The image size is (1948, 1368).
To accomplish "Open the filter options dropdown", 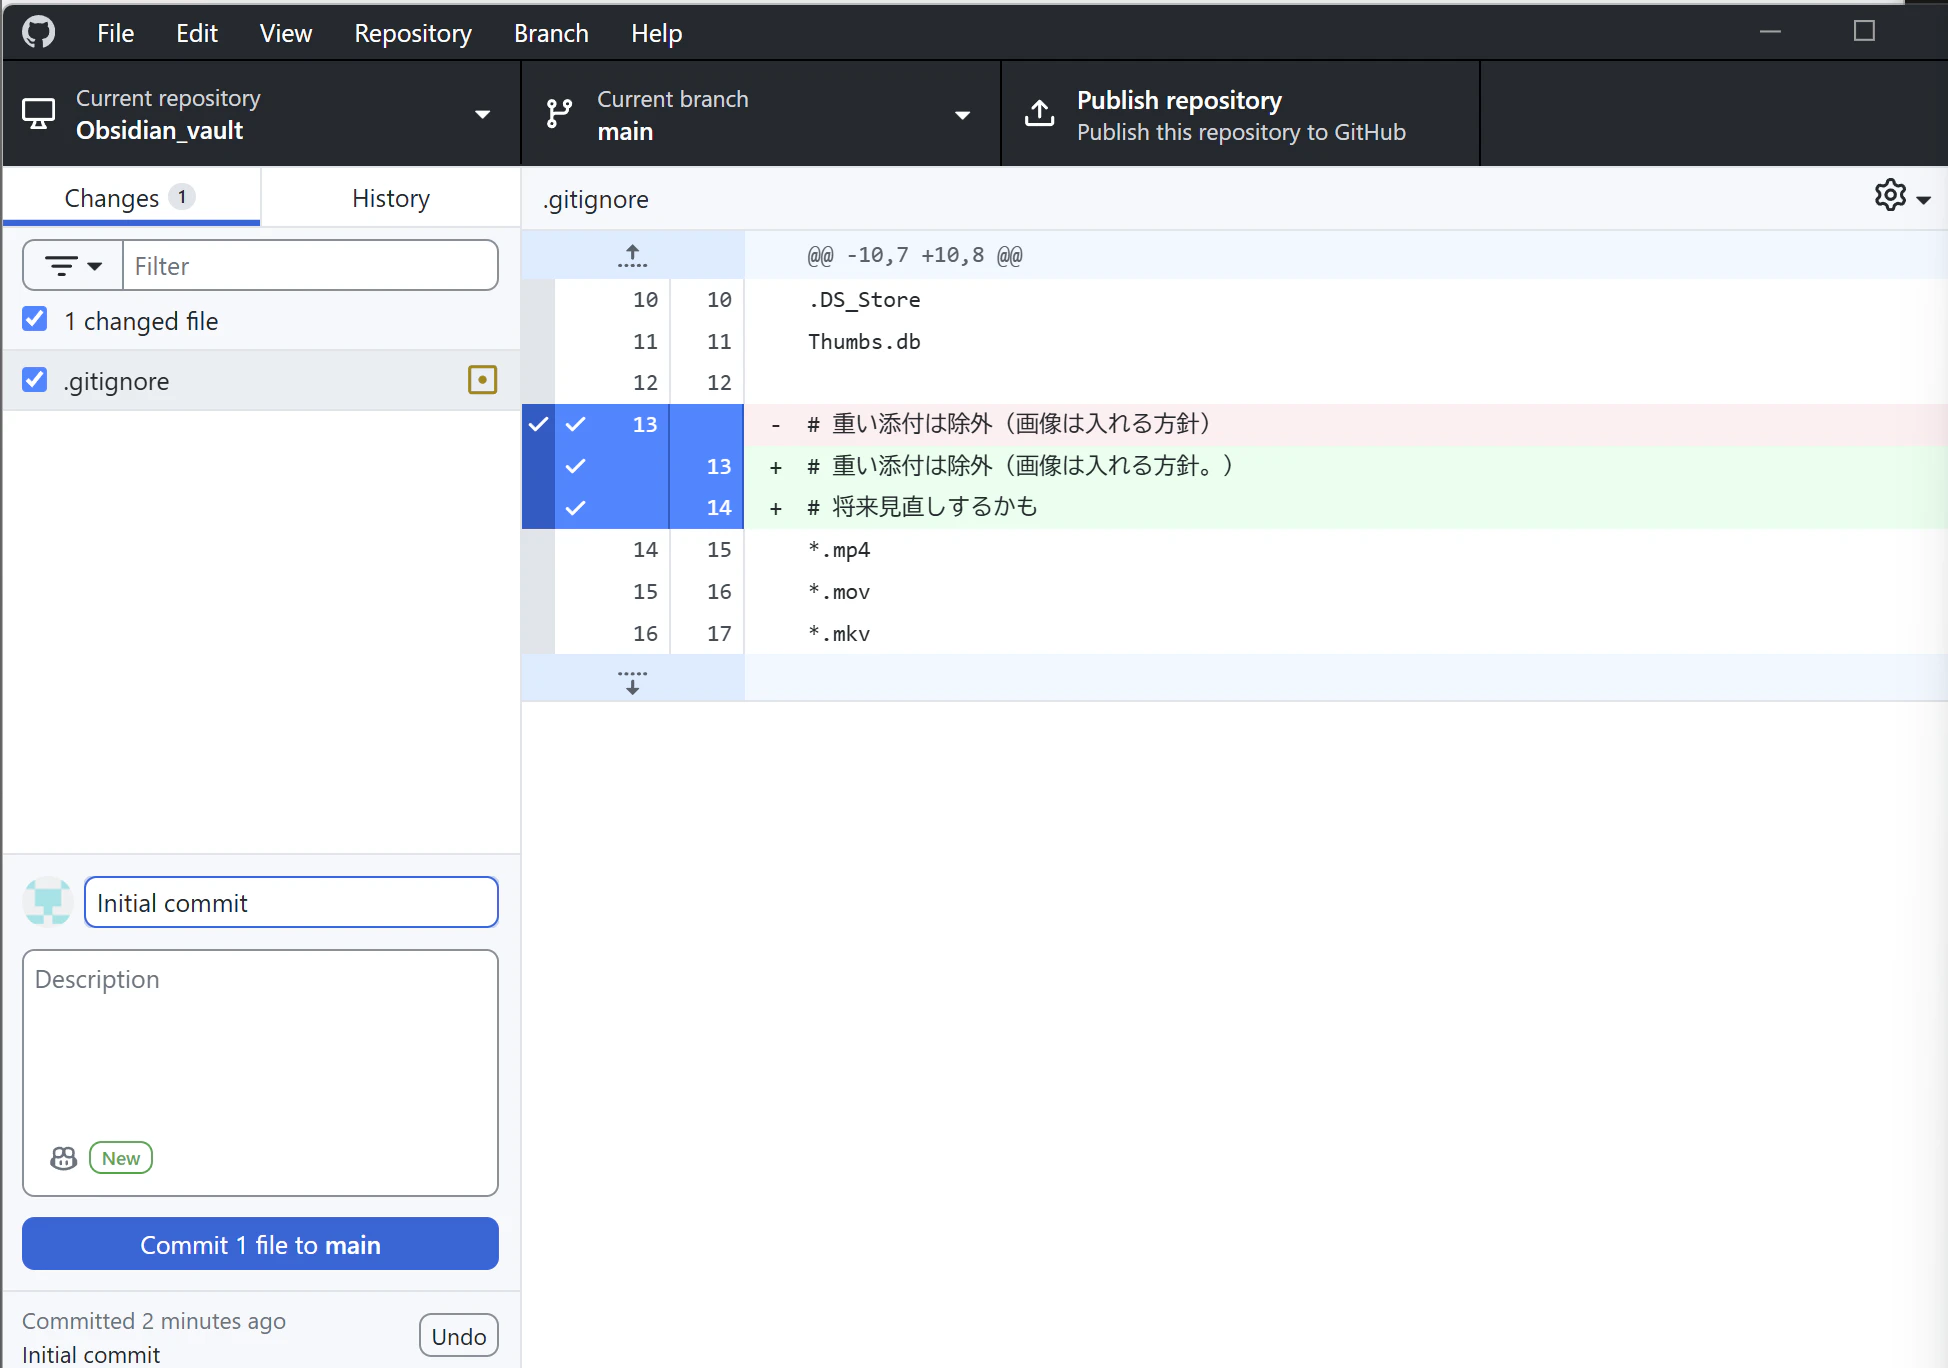I will tap(73, 266).
